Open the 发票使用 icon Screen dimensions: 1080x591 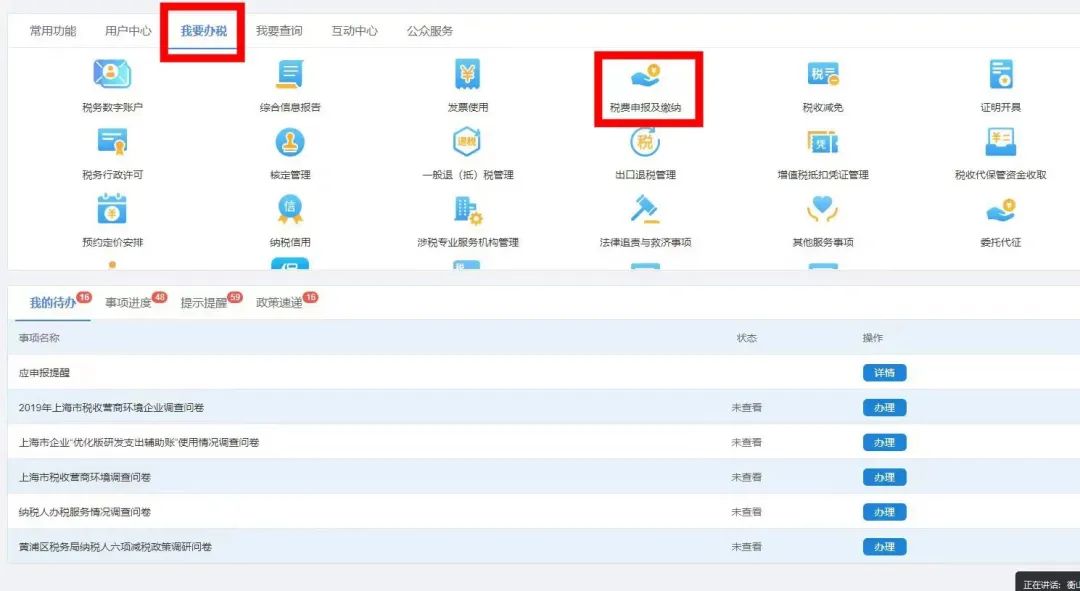467,76
